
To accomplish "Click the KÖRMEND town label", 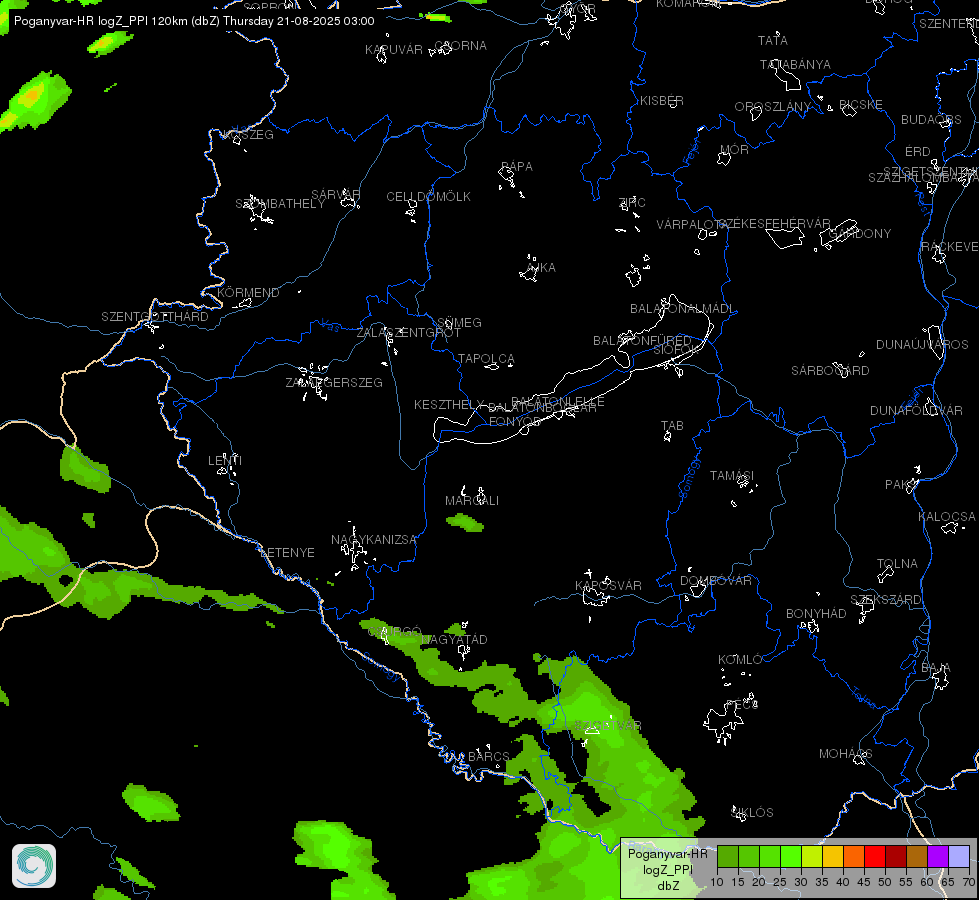I will pyautogui.click(x=248, y=292).
